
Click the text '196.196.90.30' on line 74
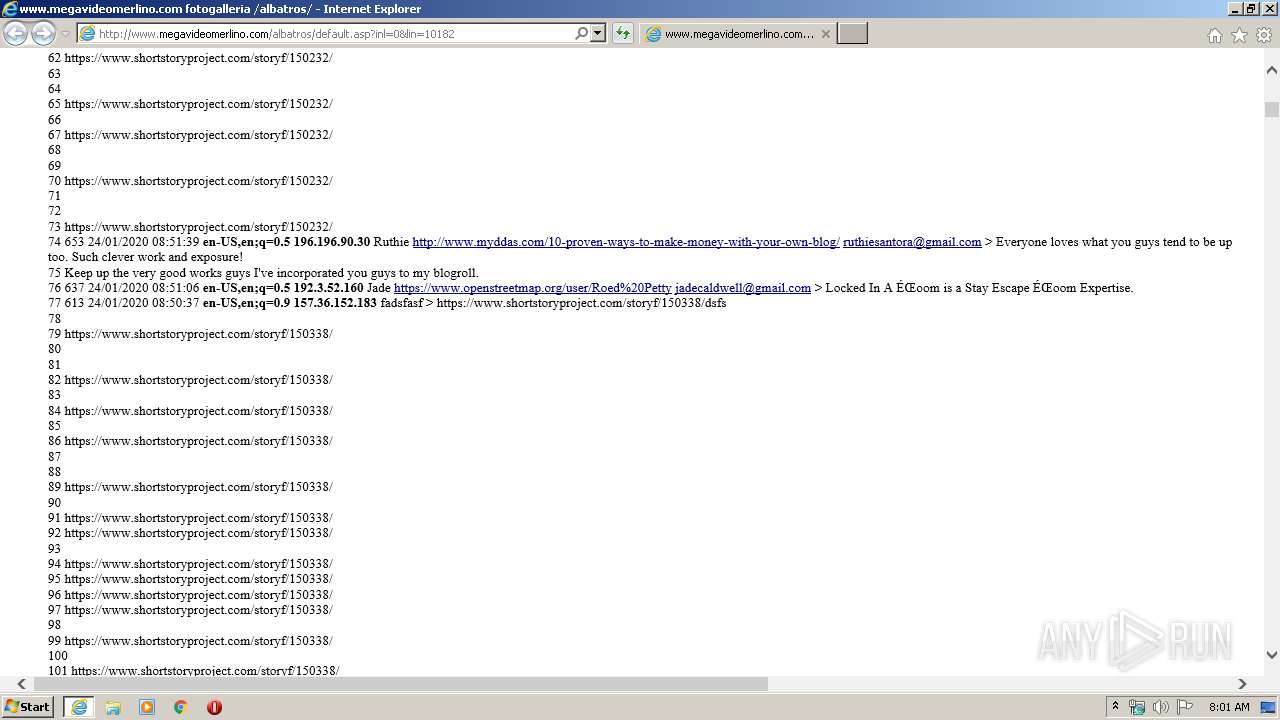click(331, 242)
